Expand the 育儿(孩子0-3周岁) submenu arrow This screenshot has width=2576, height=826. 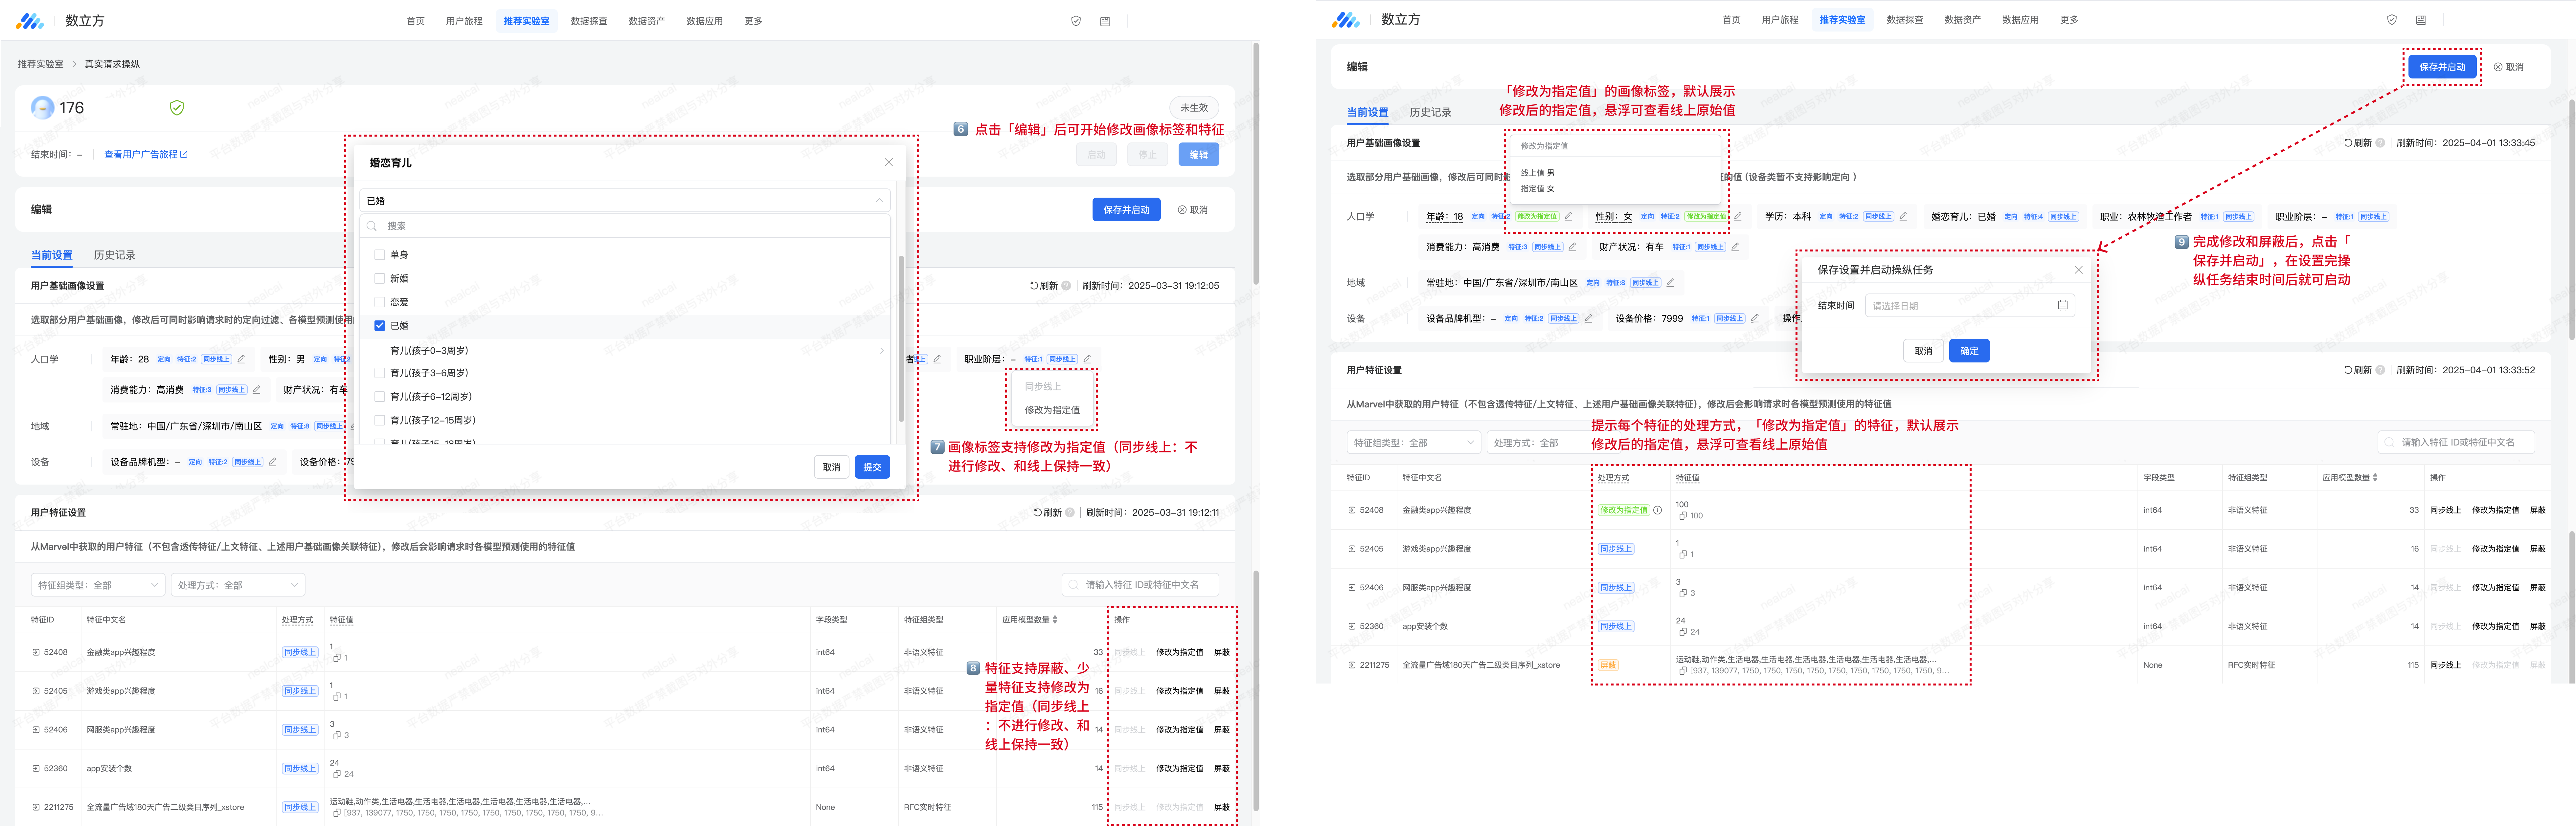coord(881,351)
